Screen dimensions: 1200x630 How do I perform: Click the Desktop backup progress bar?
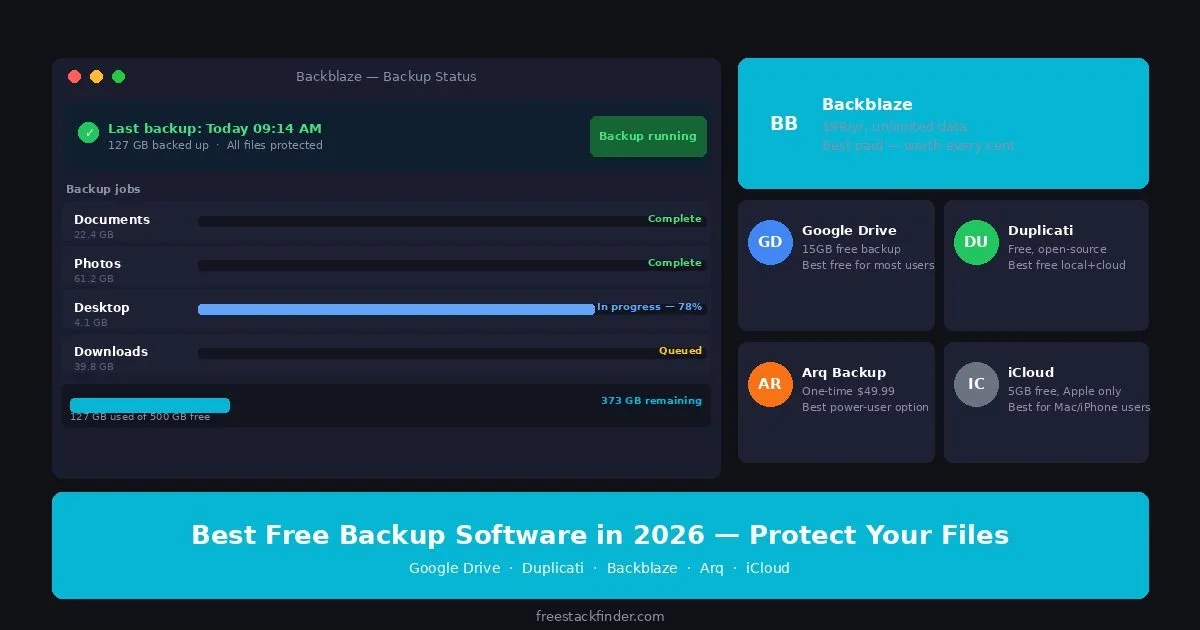coord(452,309)
